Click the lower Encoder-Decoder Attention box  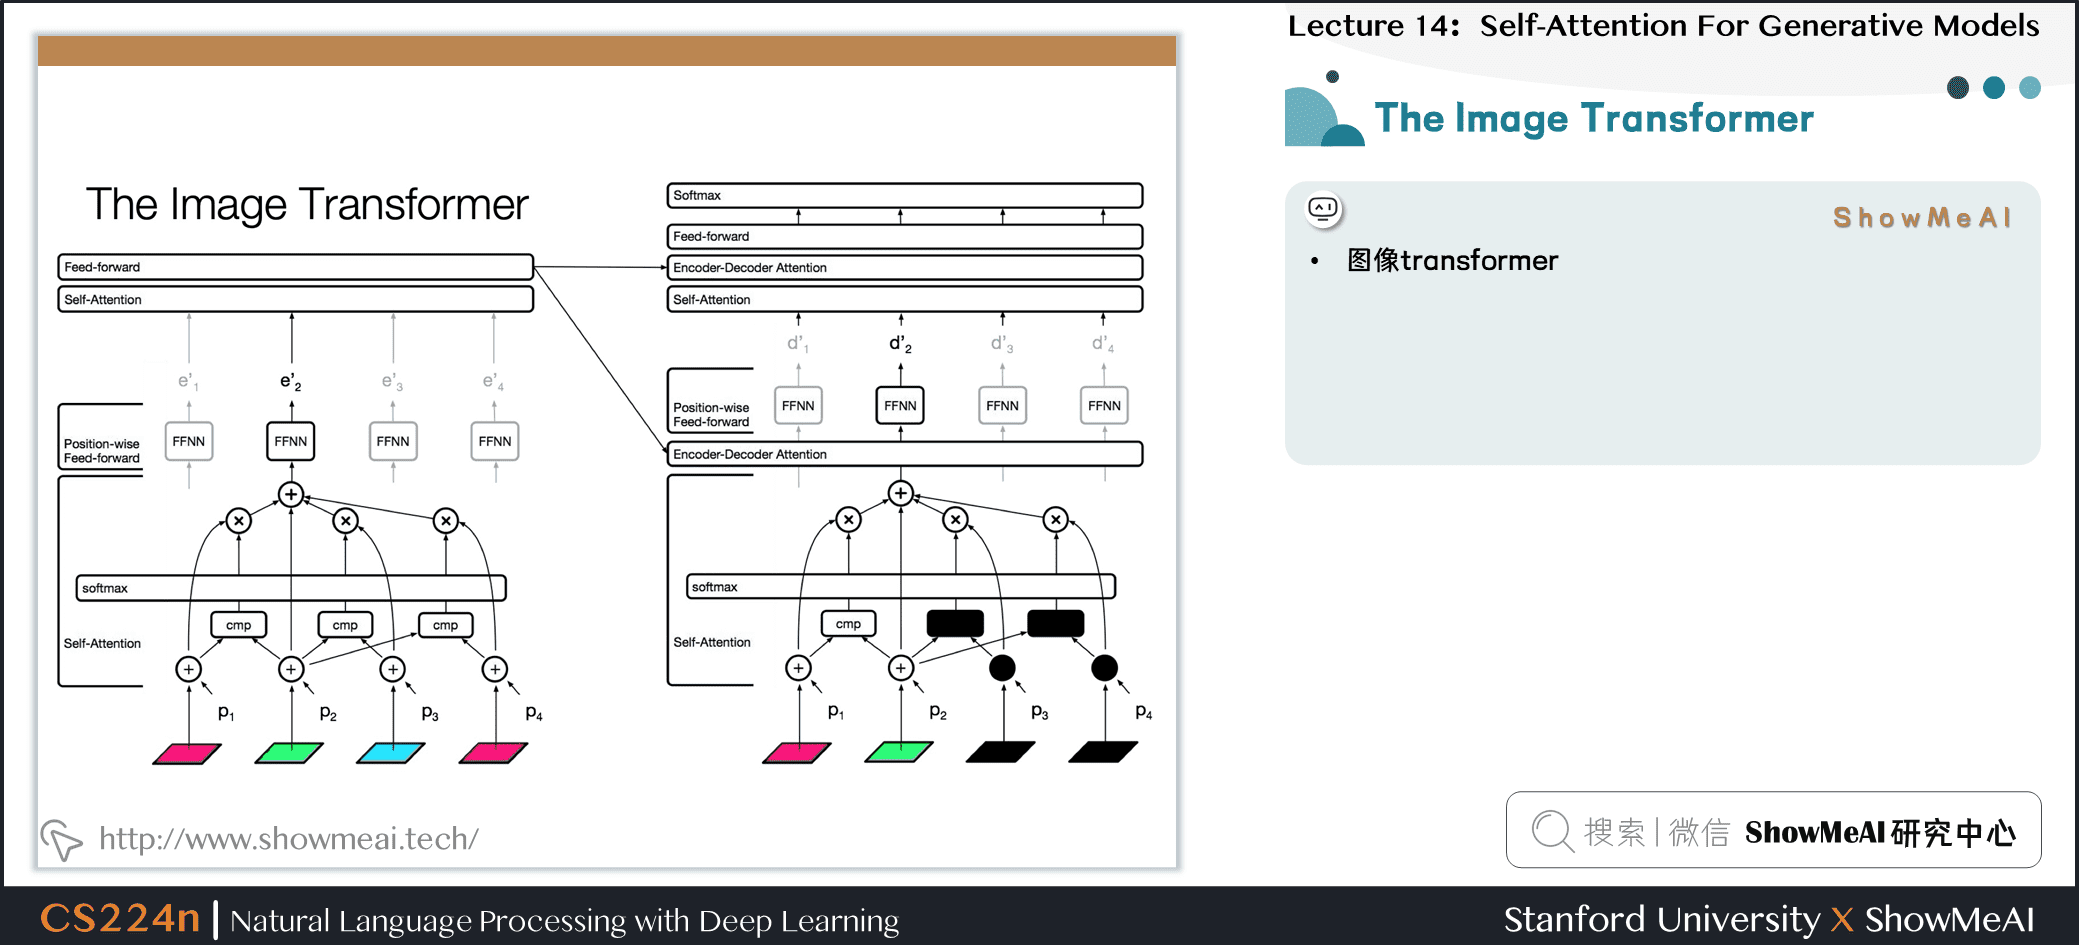tap(905, 454)
